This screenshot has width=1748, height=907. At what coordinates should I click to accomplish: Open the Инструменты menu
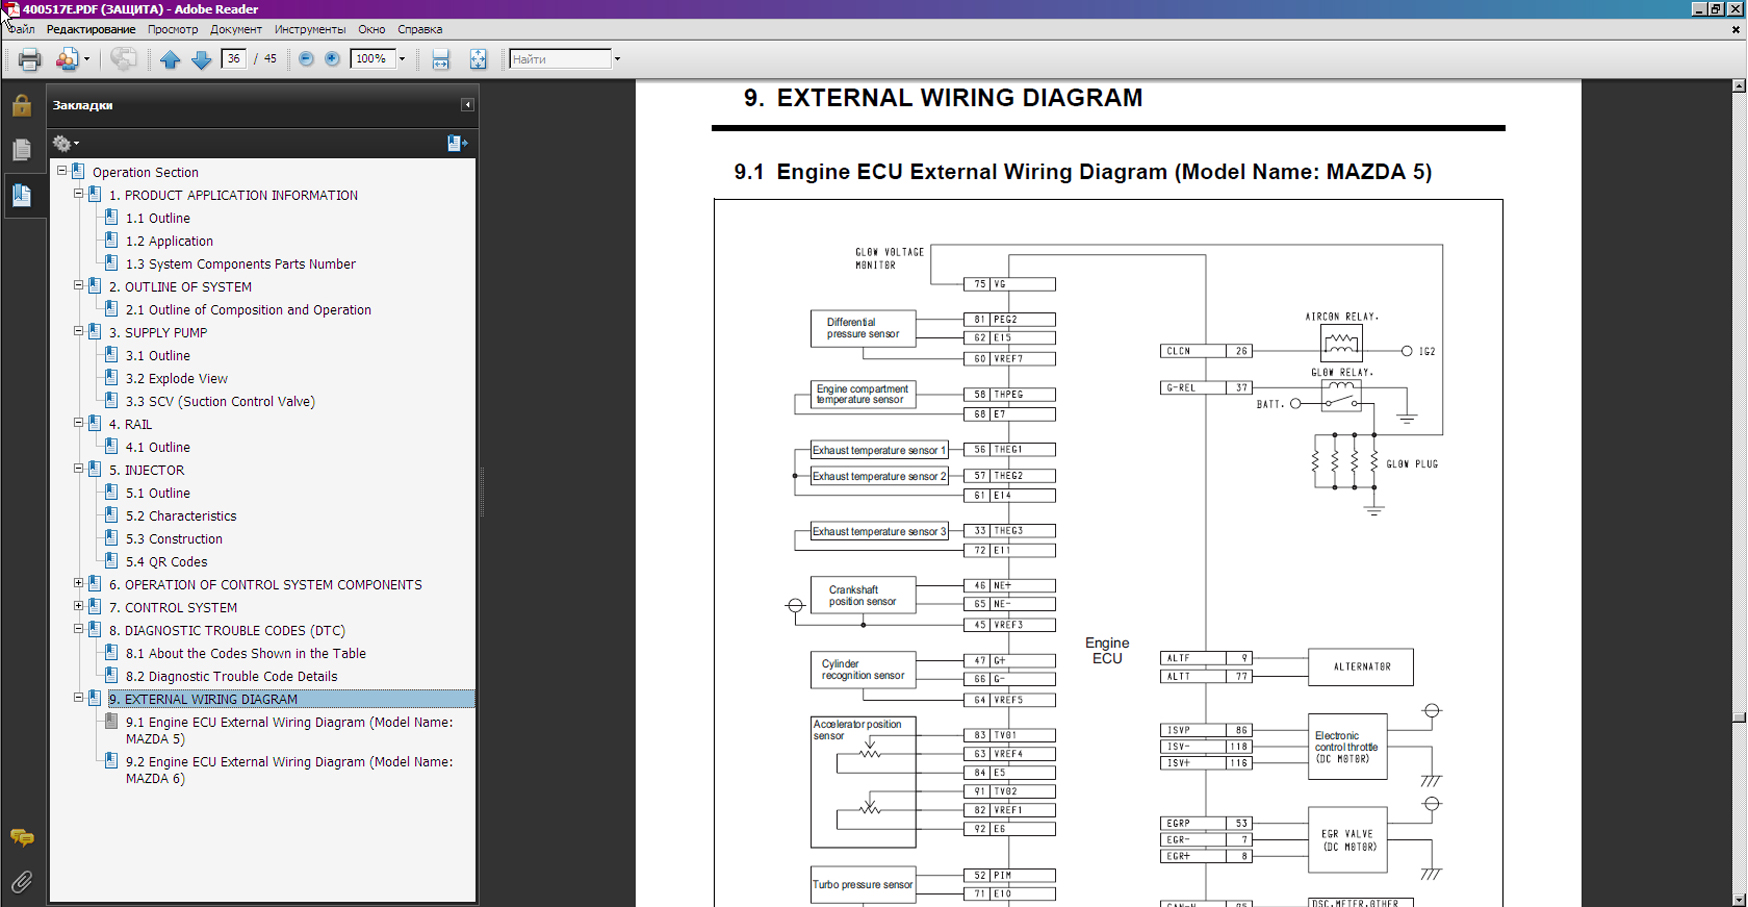[x=309, y=29]
